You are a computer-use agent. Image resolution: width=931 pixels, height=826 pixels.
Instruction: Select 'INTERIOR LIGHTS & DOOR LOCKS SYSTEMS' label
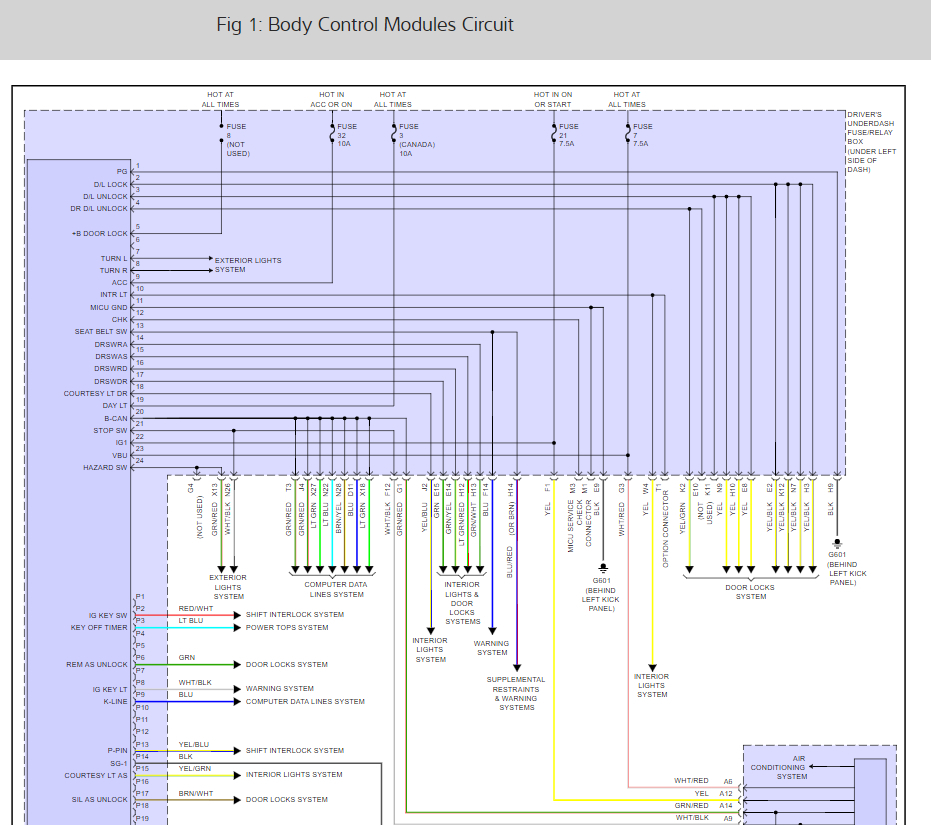(462, 603)
